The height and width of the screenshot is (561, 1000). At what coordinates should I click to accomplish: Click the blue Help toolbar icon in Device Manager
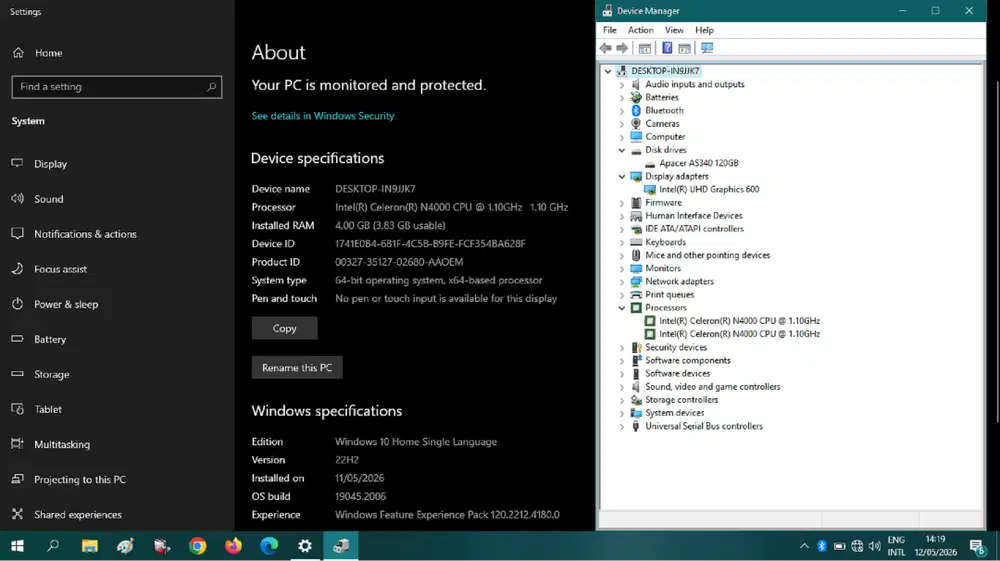pos(667,48)
